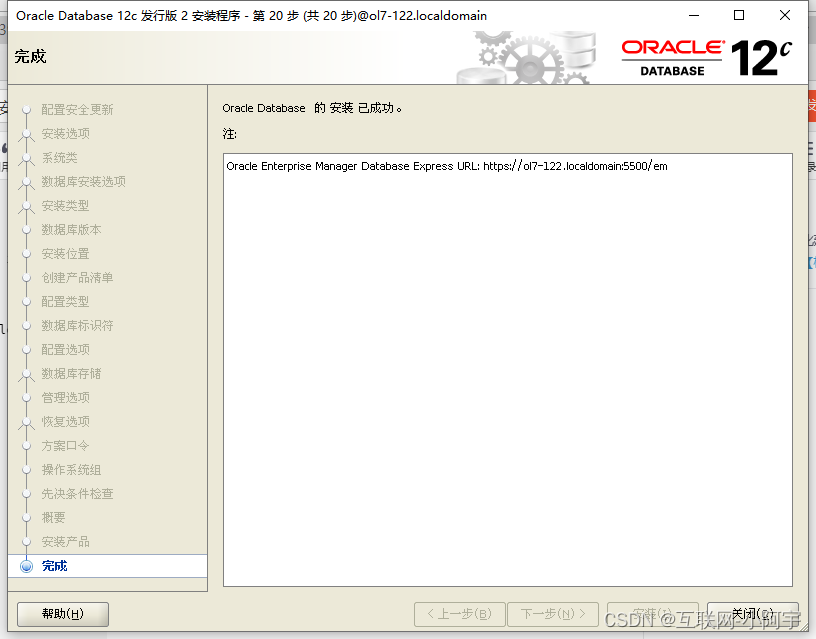Click the 帮助(H) help button
Viewport: 816px width, 639px height.
(63, 614)
